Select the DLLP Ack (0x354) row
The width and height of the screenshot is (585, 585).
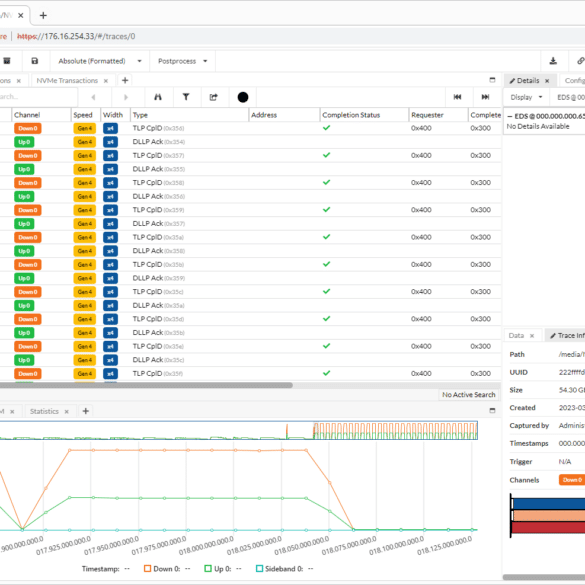point(250,142)
